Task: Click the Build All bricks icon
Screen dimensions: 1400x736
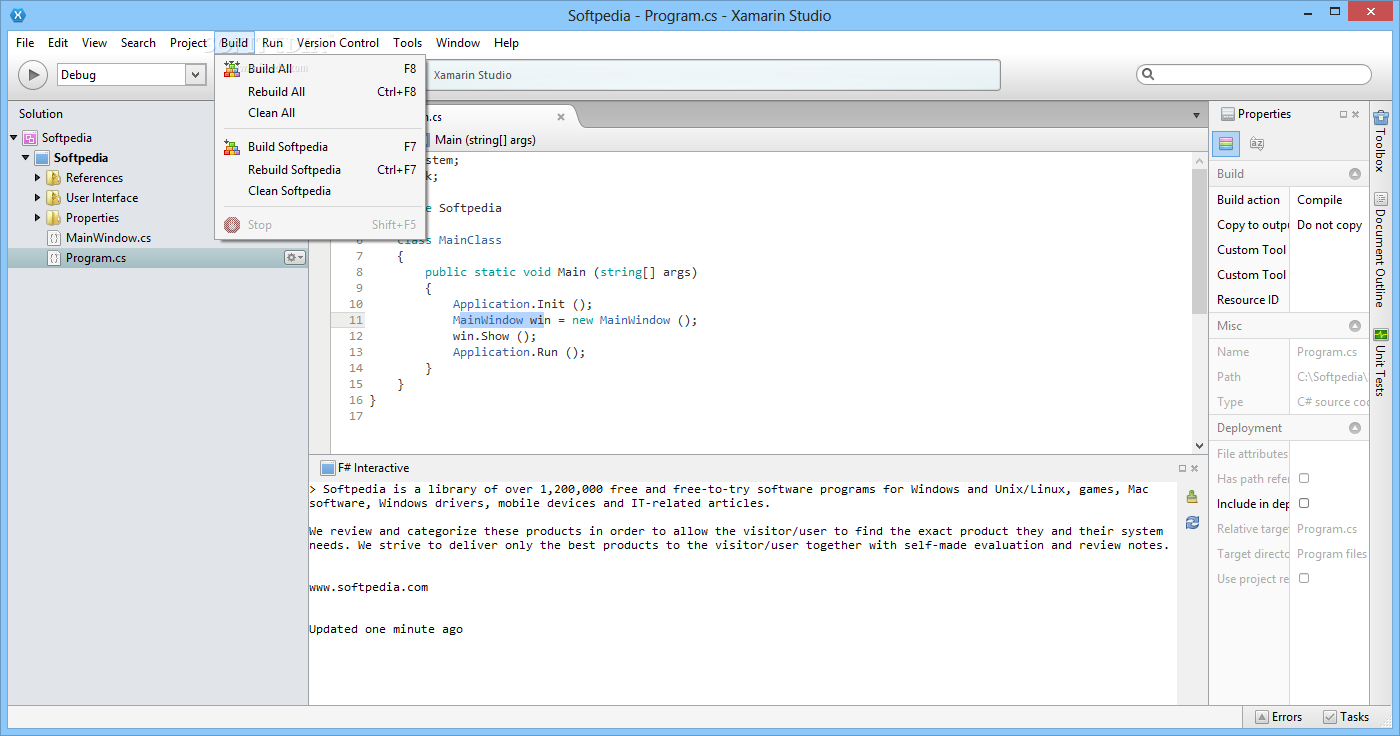Action: point(232,69)
